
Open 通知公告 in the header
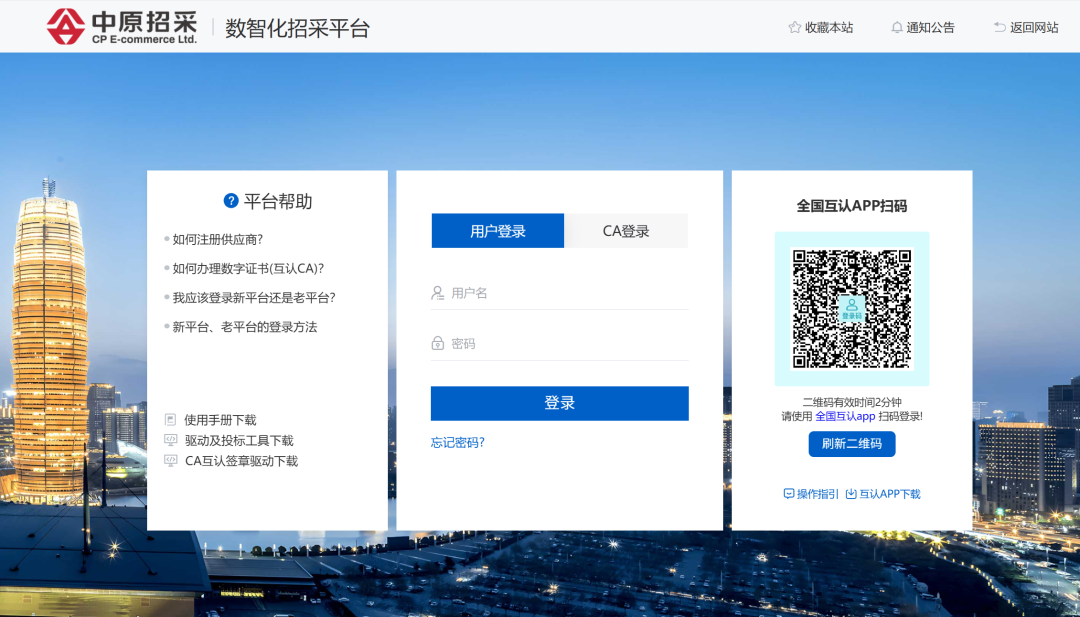[x=931, y=28]
